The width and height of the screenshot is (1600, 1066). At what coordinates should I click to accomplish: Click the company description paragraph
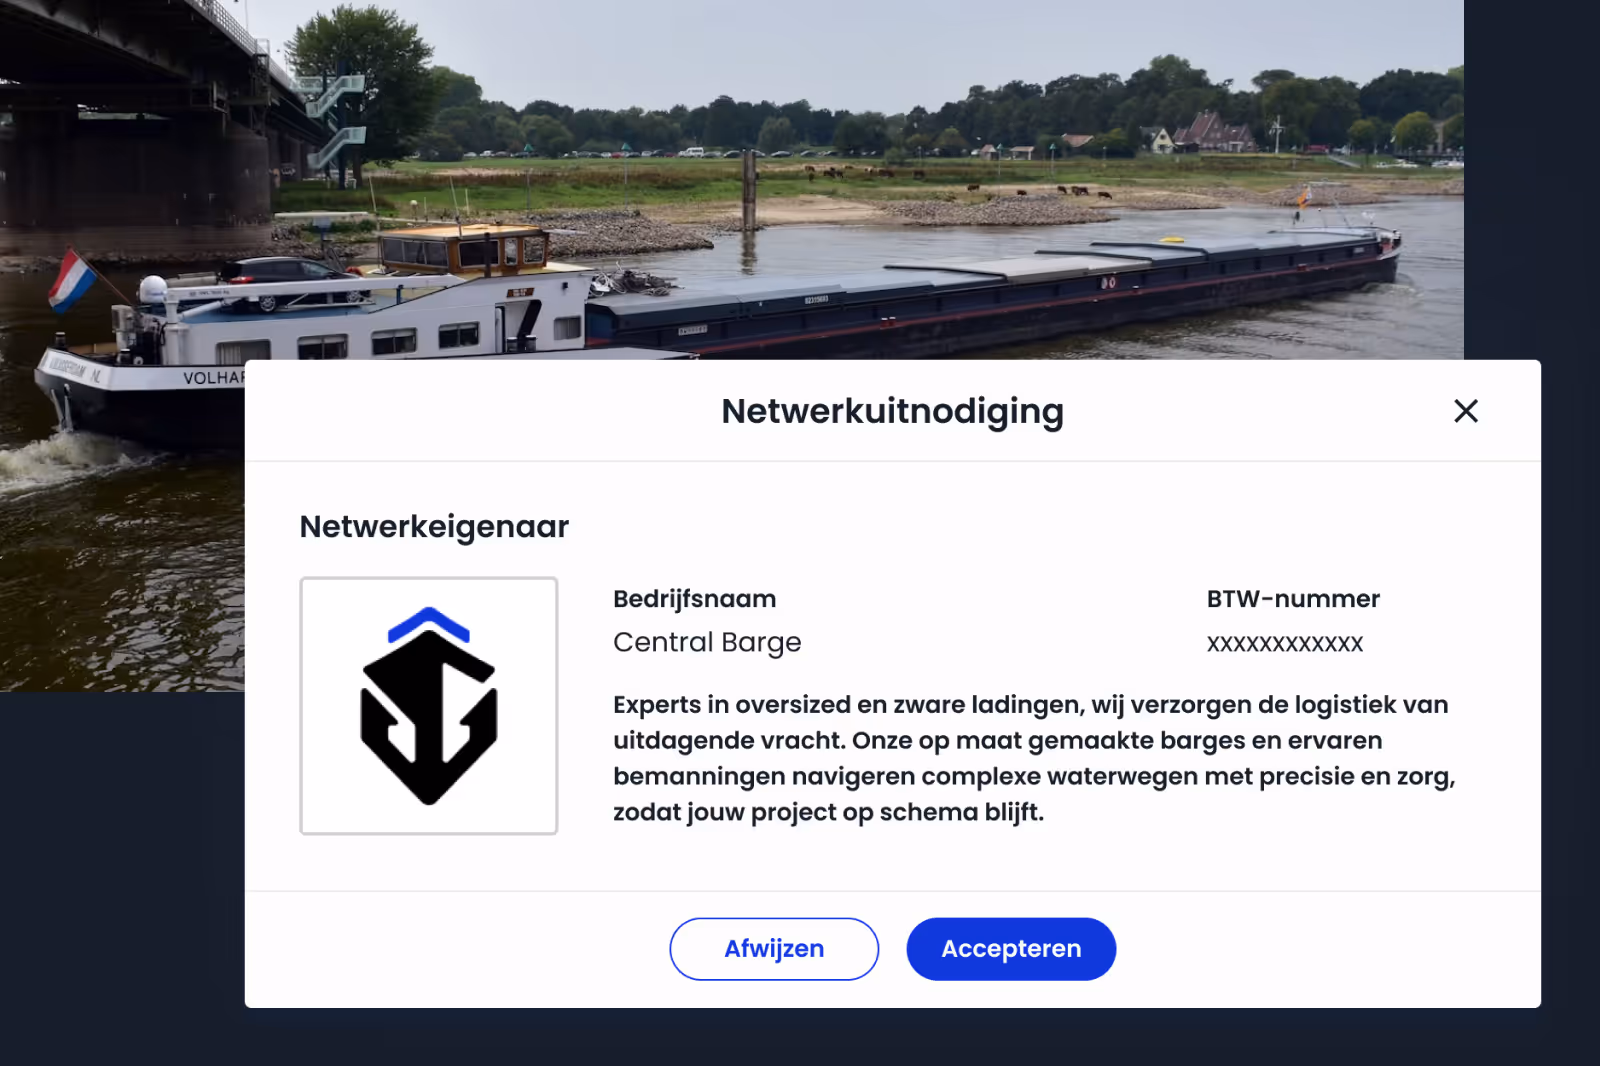tap(1034, 758)
